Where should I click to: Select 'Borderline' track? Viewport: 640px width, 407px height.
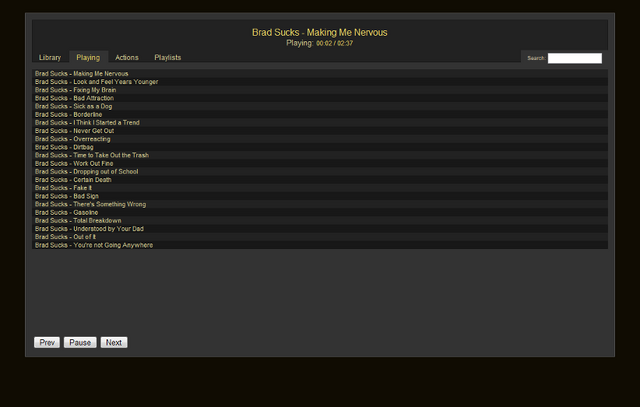[320, 114]
